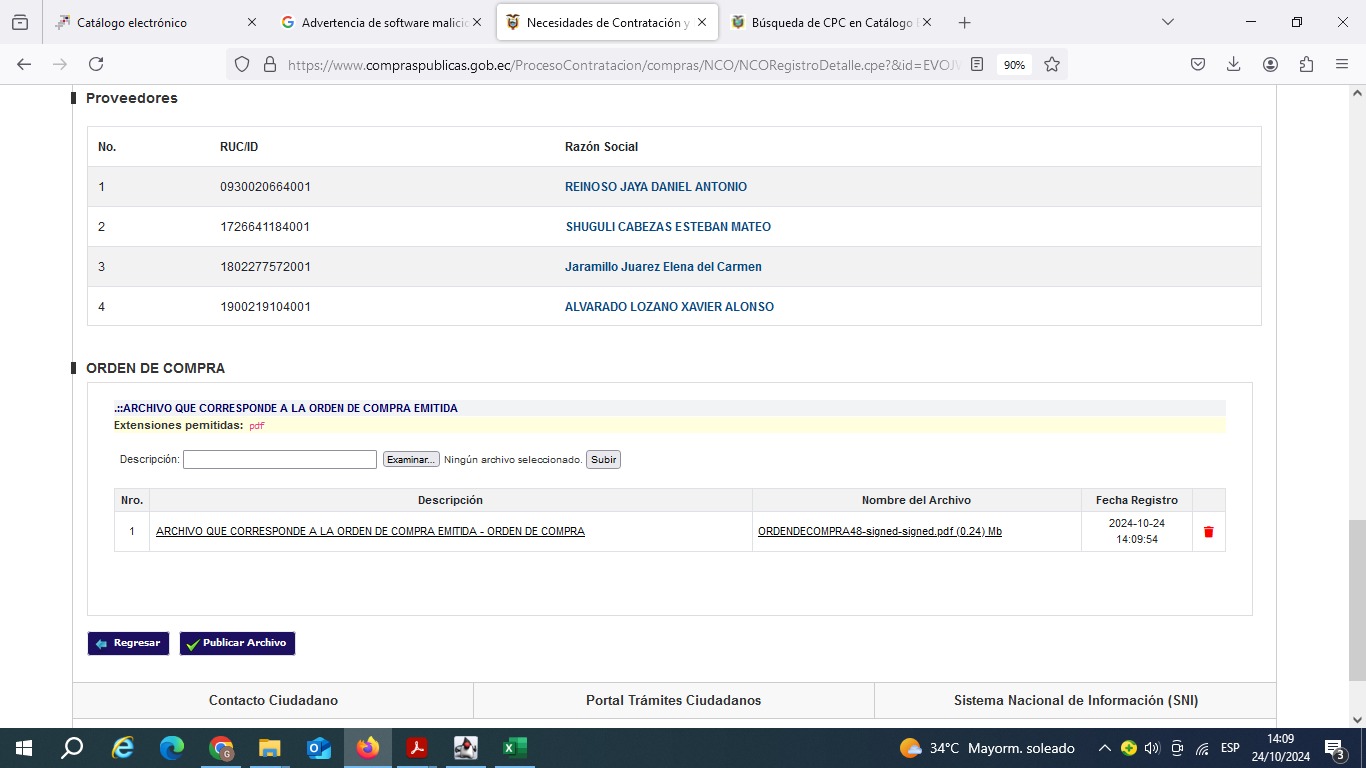Click the Publicar Archivo button
The height and width of the screenshot is (768, 1366).
pyautogui.click(x=237, y=643)
